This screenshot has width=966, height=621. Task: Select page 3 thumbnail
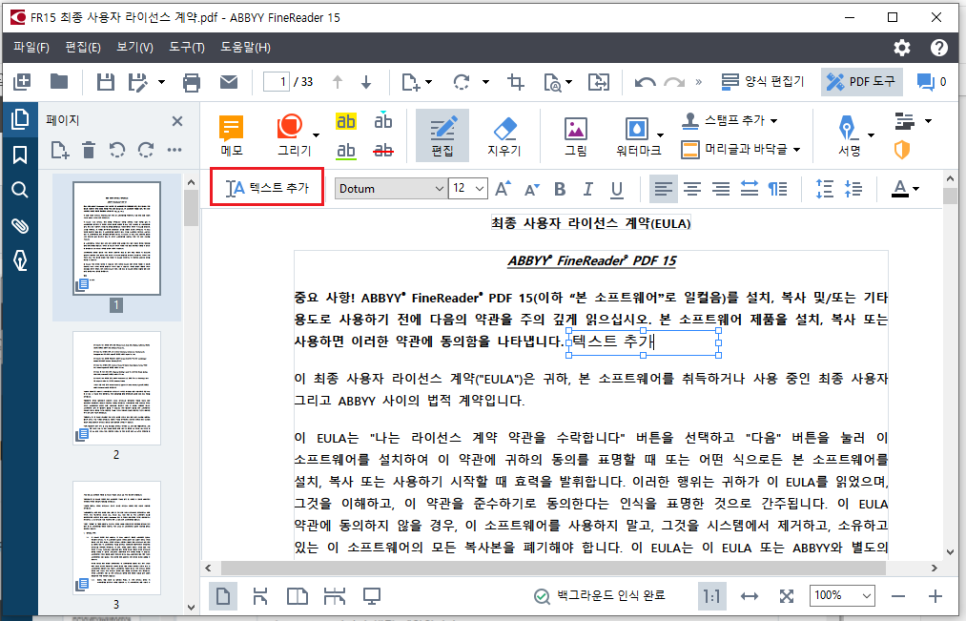tap(116, 538)
